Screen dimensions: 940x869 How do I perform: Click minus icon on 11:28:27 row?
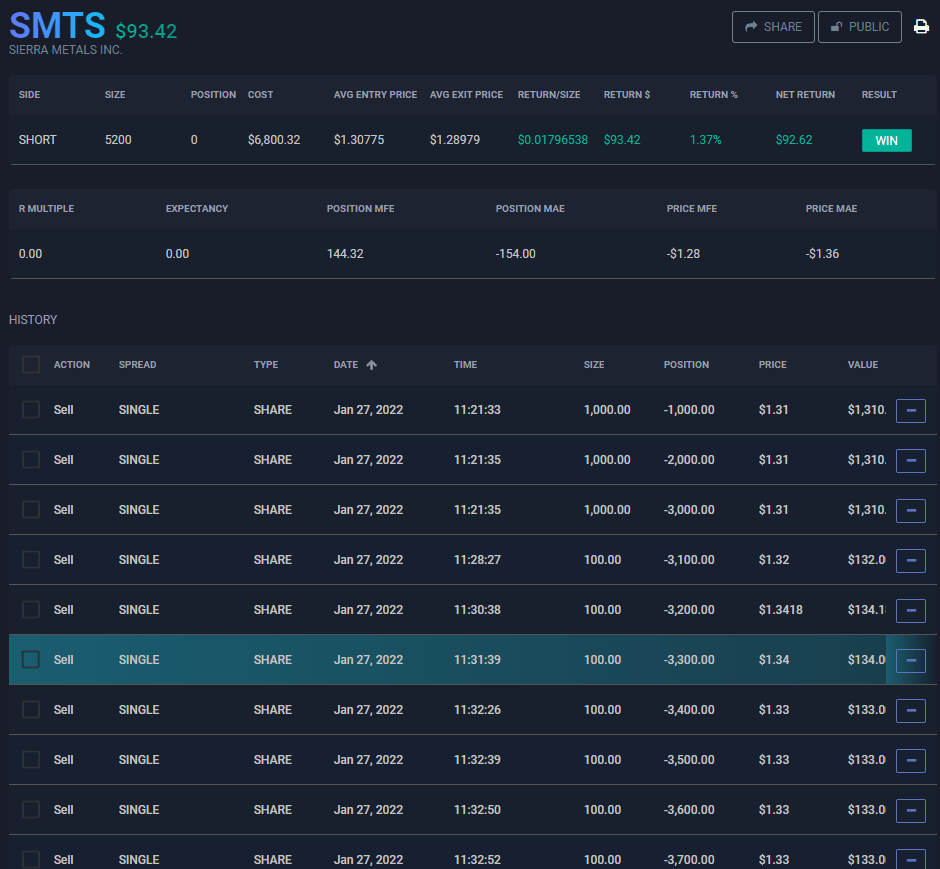[x=910, y=560]
